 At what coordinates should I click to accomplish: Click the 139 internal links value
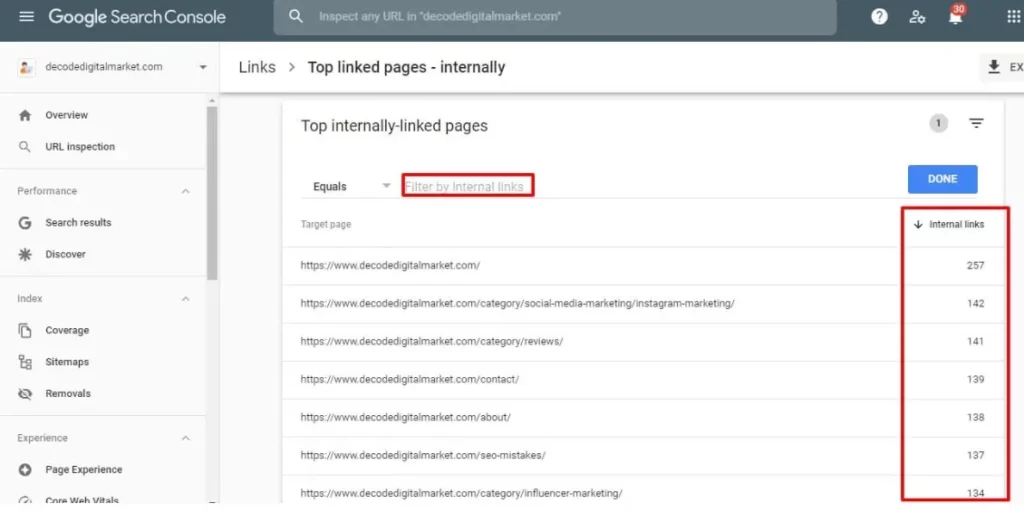975,379
